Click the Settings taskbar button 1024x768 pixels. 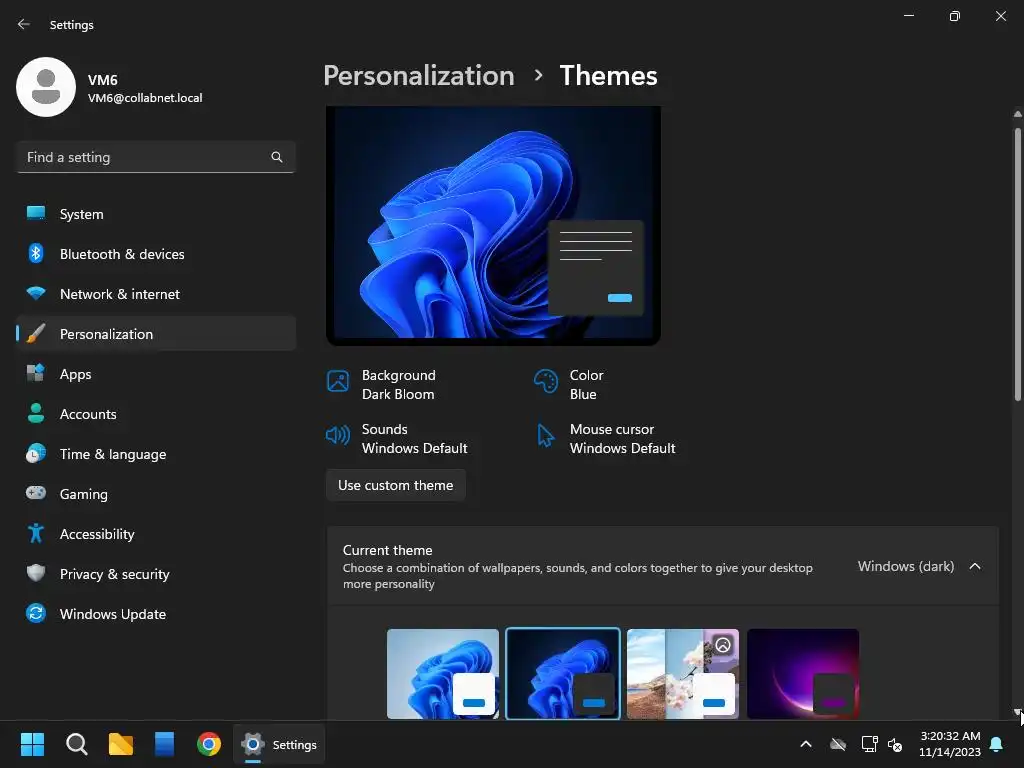click(x=279, y=744)
